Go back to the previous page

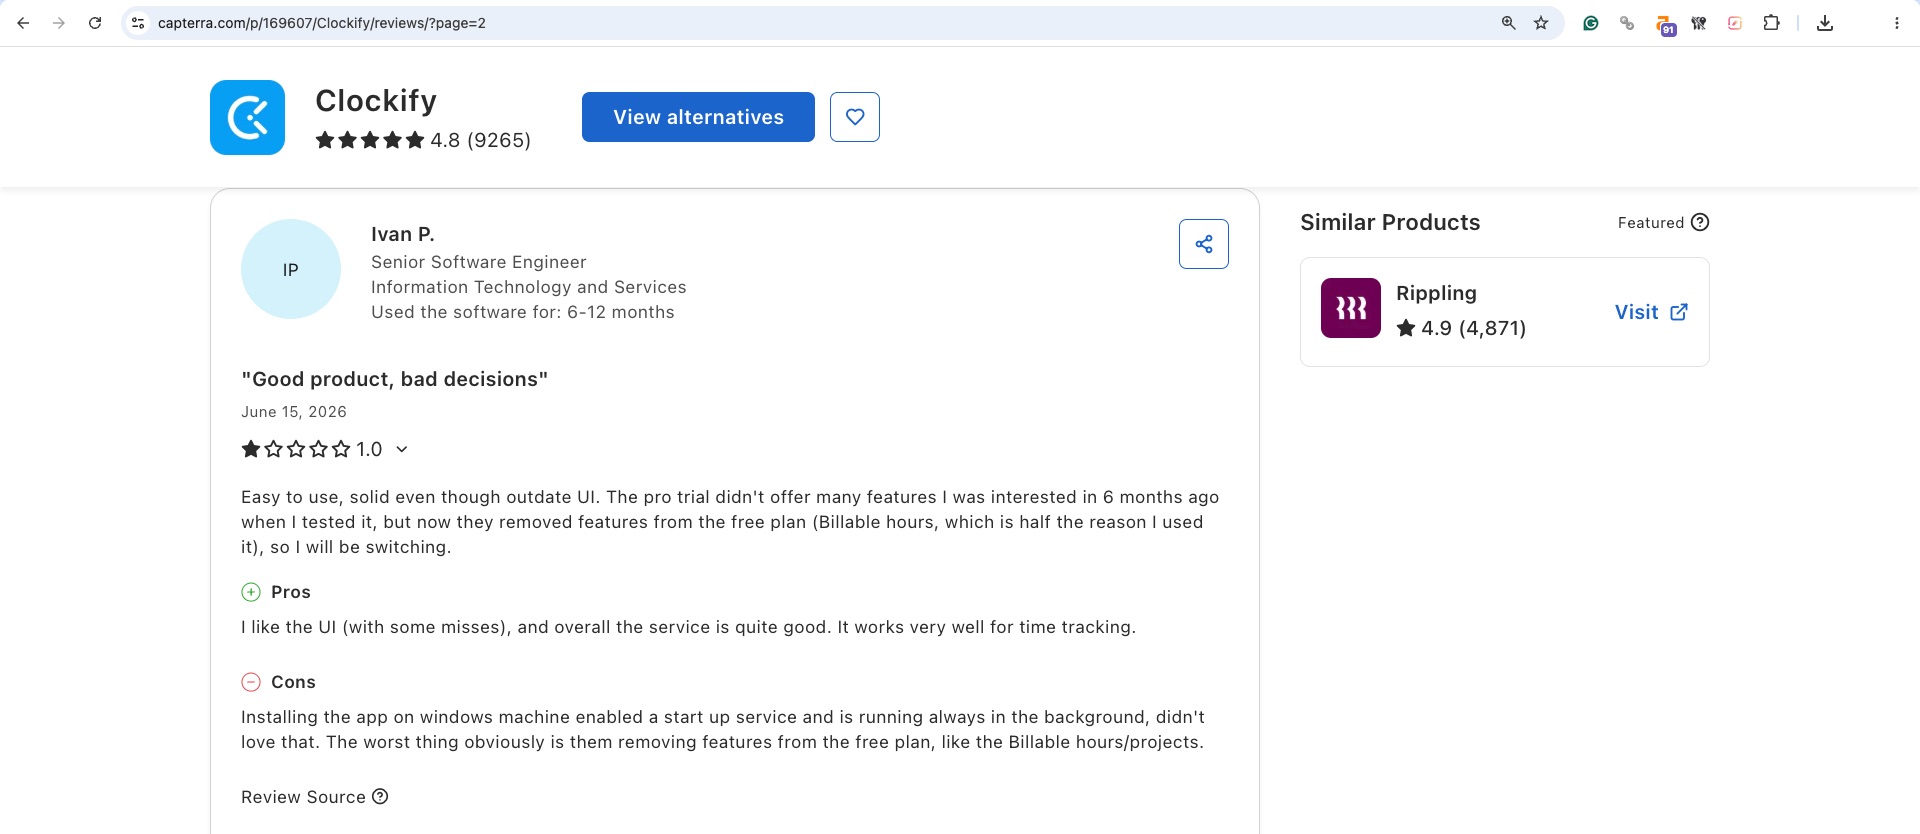click(23, 23)
